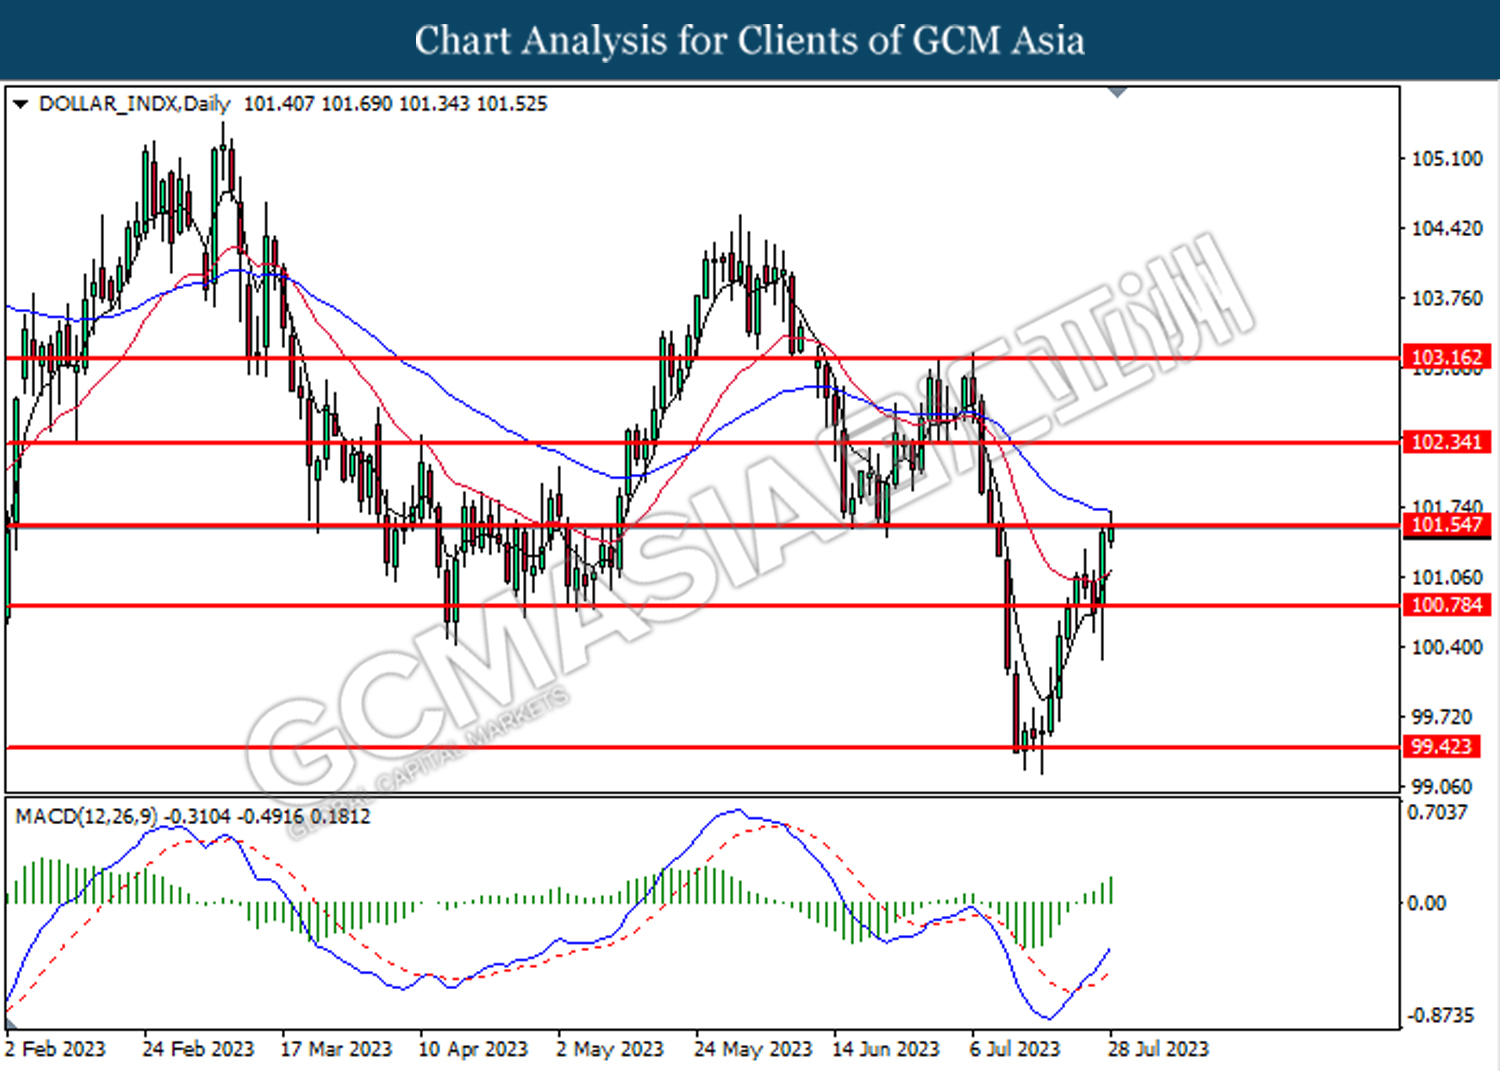The width and height of the screenshot is (1500, 1071).
Task: Click the 99.060 price axis value
Action: (x=1441, y=787)
